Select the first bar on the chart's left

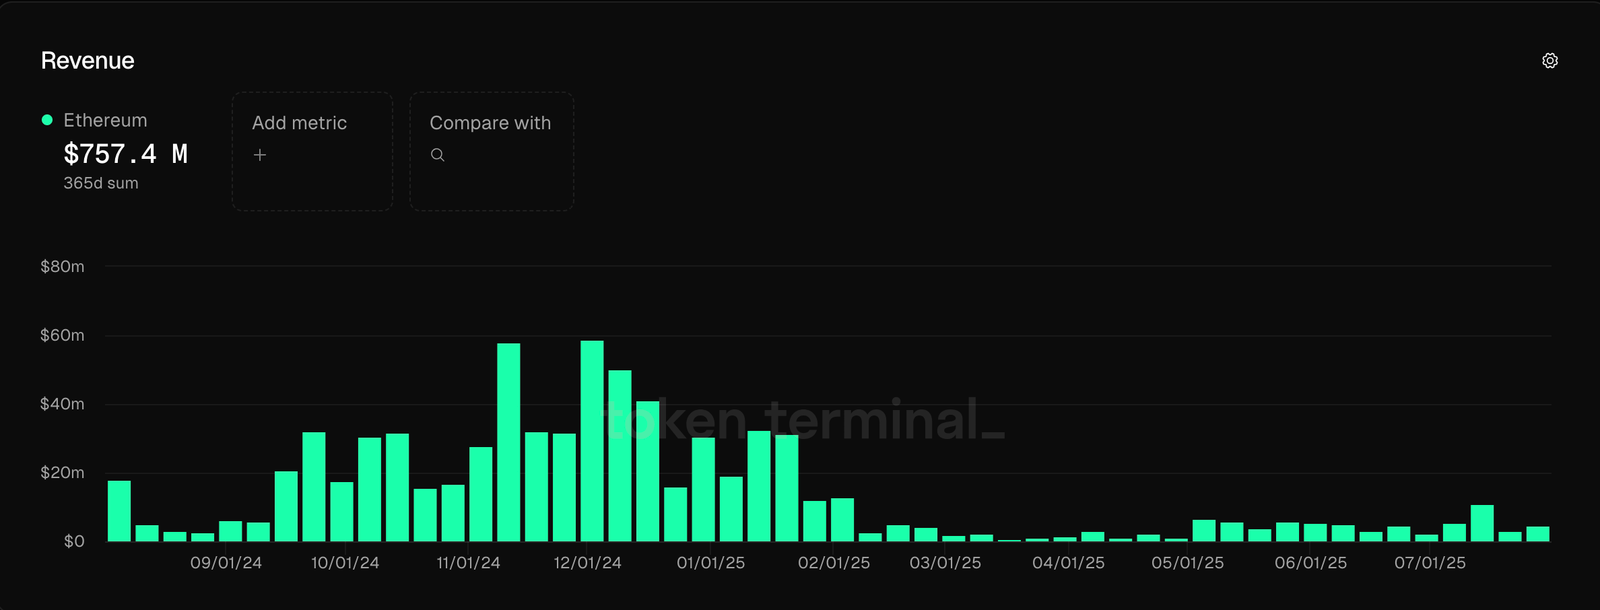coord(119,511)
